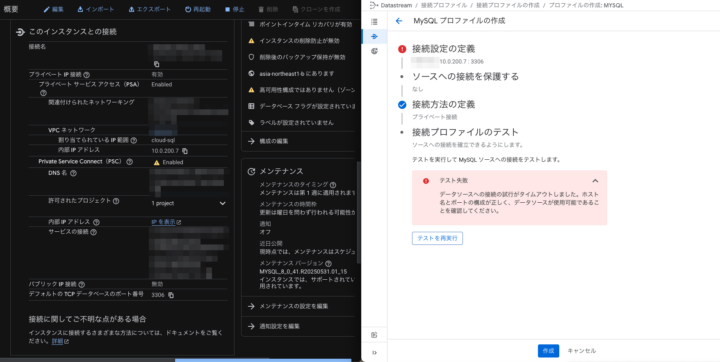Click クローンを作成 in the toolbar

[316, 9]
